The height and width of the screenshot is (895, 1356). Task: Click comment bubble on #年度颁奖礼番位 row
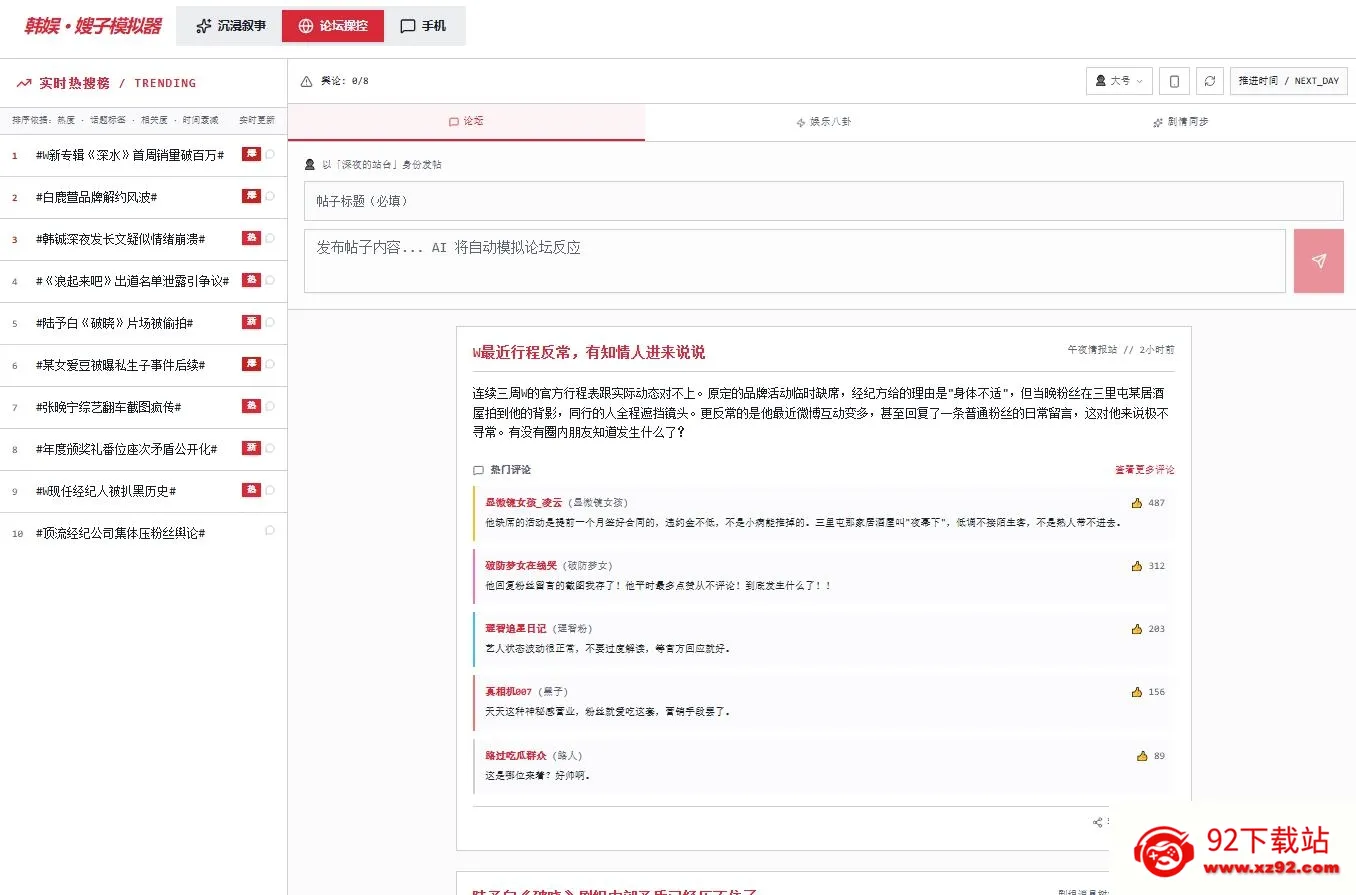pyautogui.click(x=270, y=448)
